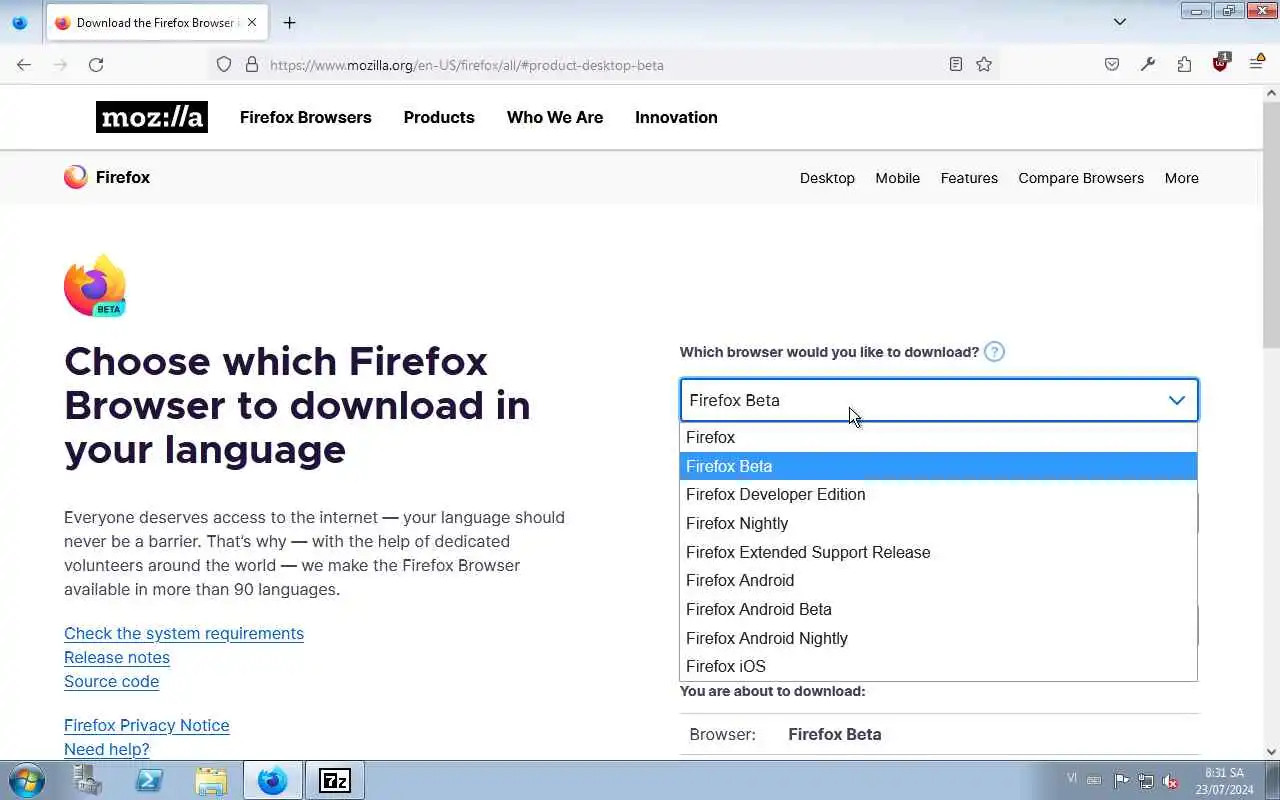Choose Firefox Android option
This screenshot has height=800, width=1280.
(x=938, y=580)
